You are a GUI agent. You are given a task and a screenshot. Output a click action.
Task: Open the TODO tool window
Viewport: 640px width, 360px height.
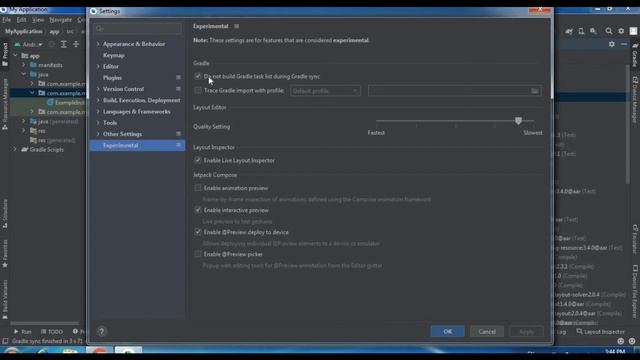point(52,331)
